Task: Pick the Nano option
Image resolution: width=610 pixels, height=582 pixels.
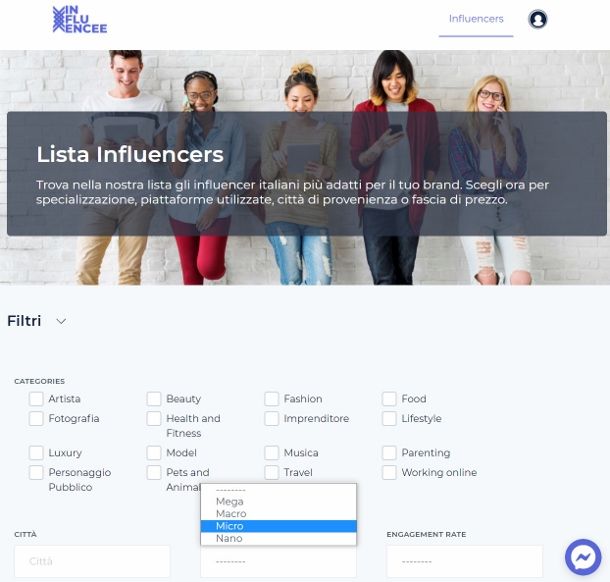Action: pyautogui.click(x=279, y=538)
